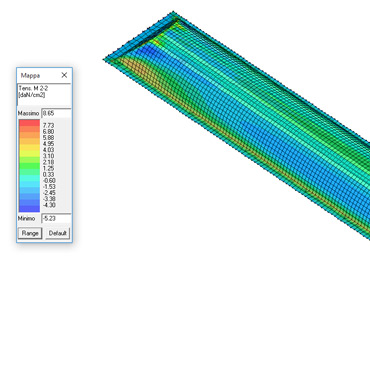Click the bright green legend swatch near 1.25
This screenshot has height=370, width=370.
pos(29,166)
